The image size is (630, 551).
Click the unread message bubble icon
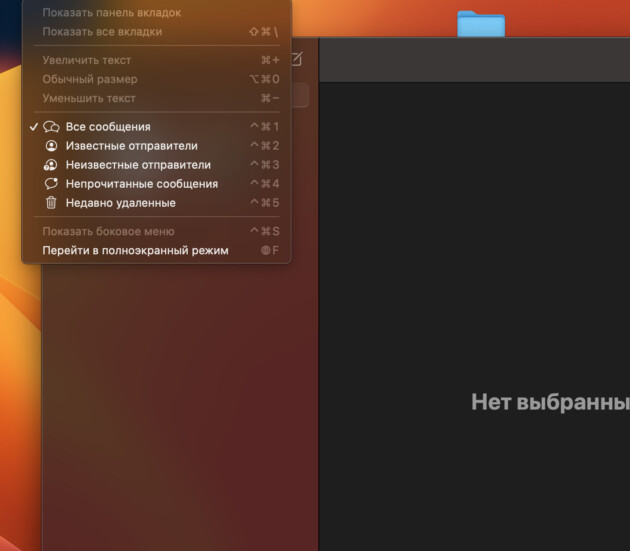(51, 184)
